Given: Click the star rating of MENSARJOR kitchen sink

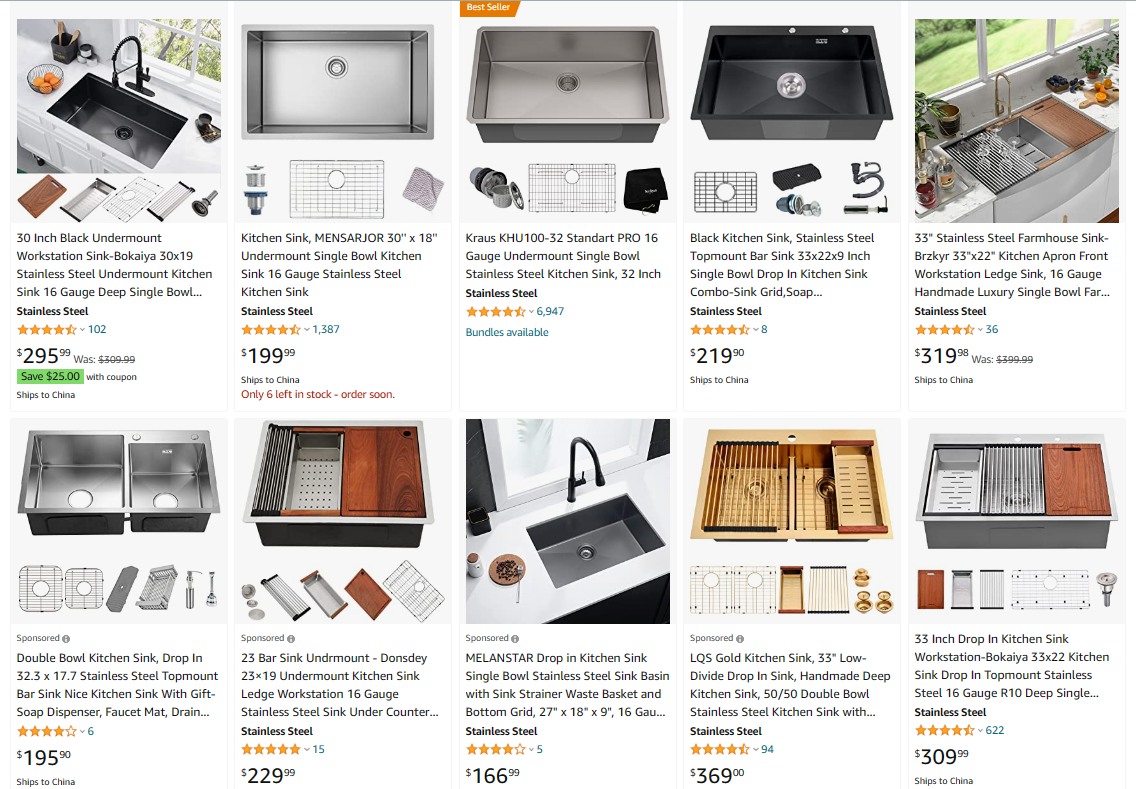Looking at the screenshot, I should pyautogui.click(x=271, y=330).
